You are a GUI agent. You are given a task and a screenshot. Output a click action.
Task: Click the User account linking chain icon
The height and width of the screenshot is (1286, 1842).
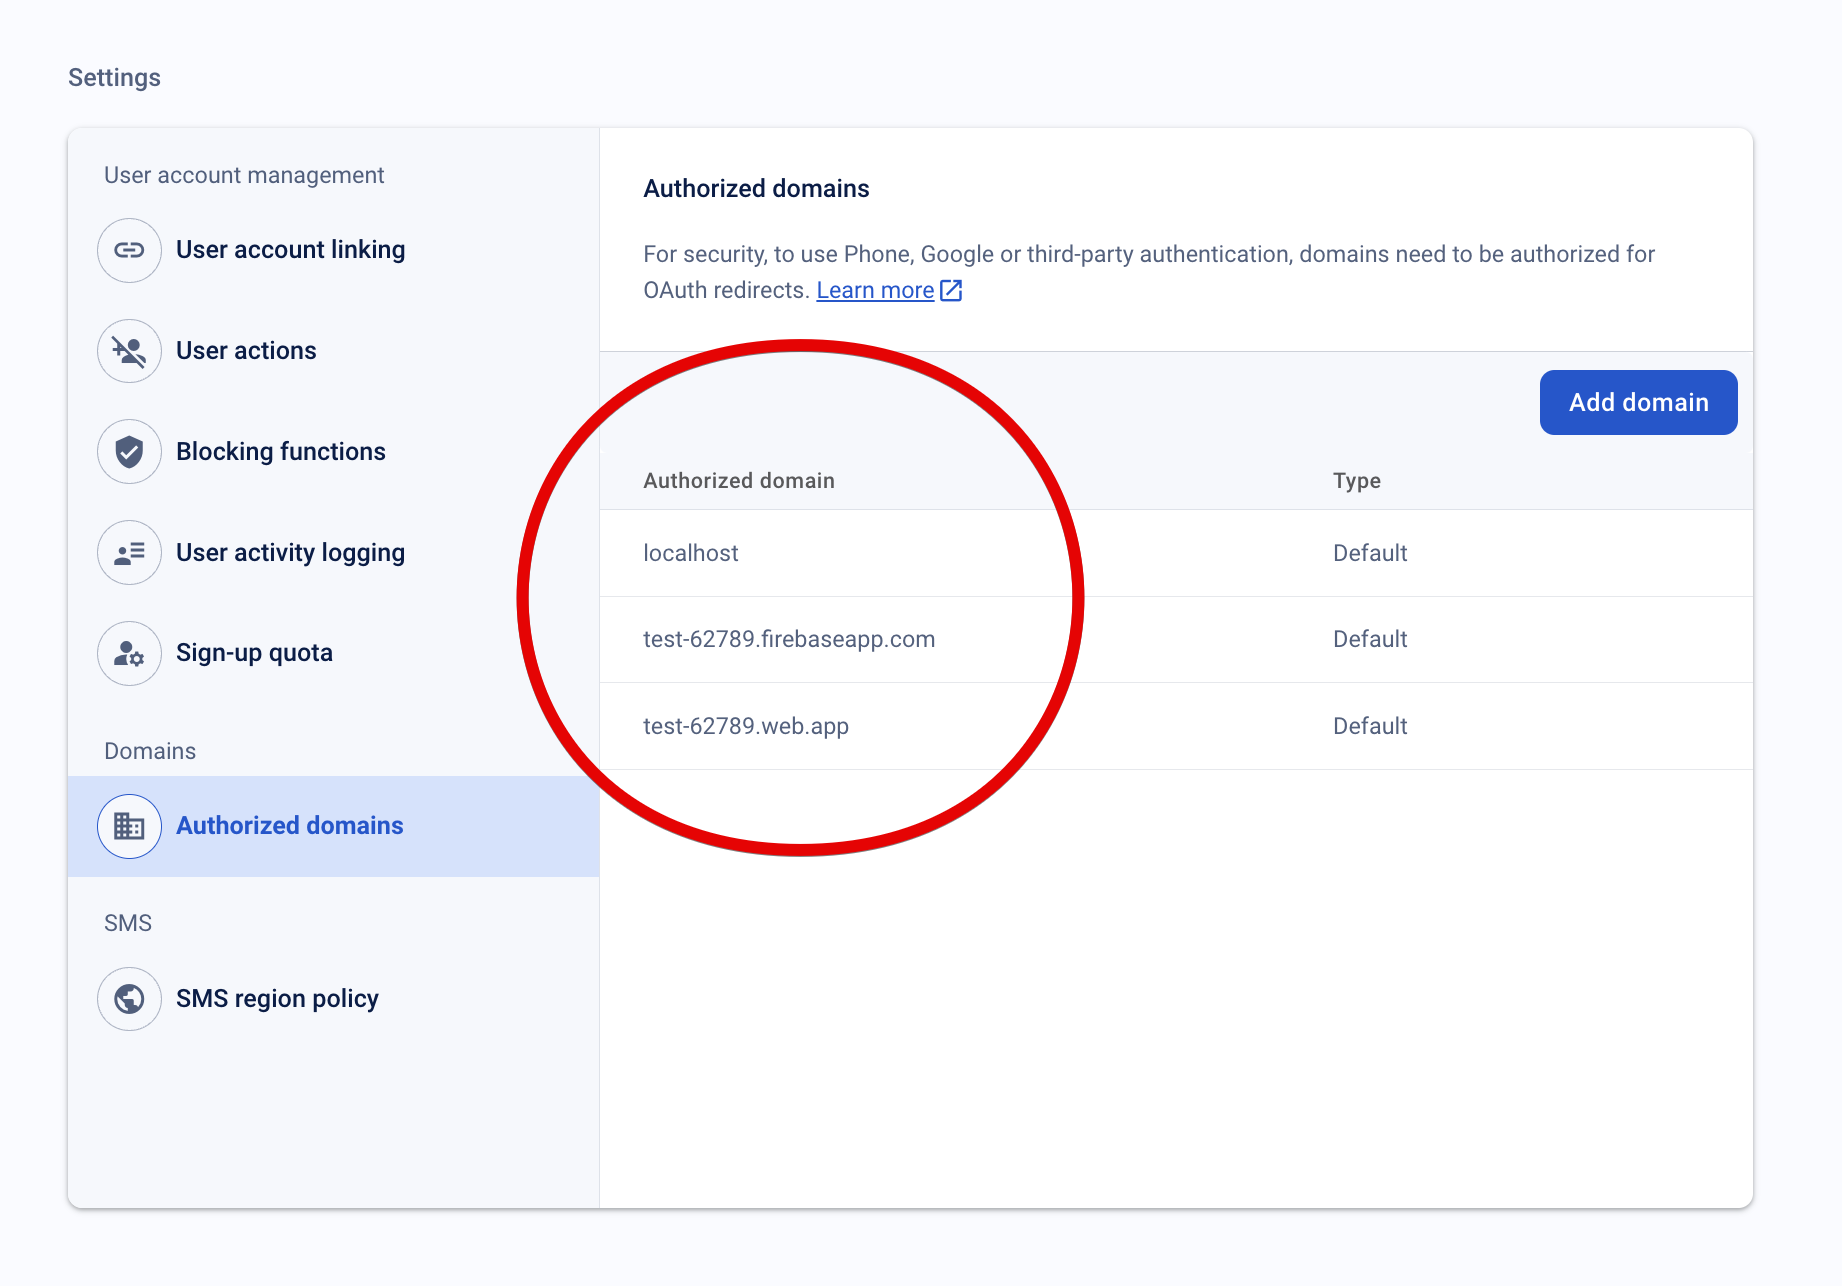[x=129, y=250]
